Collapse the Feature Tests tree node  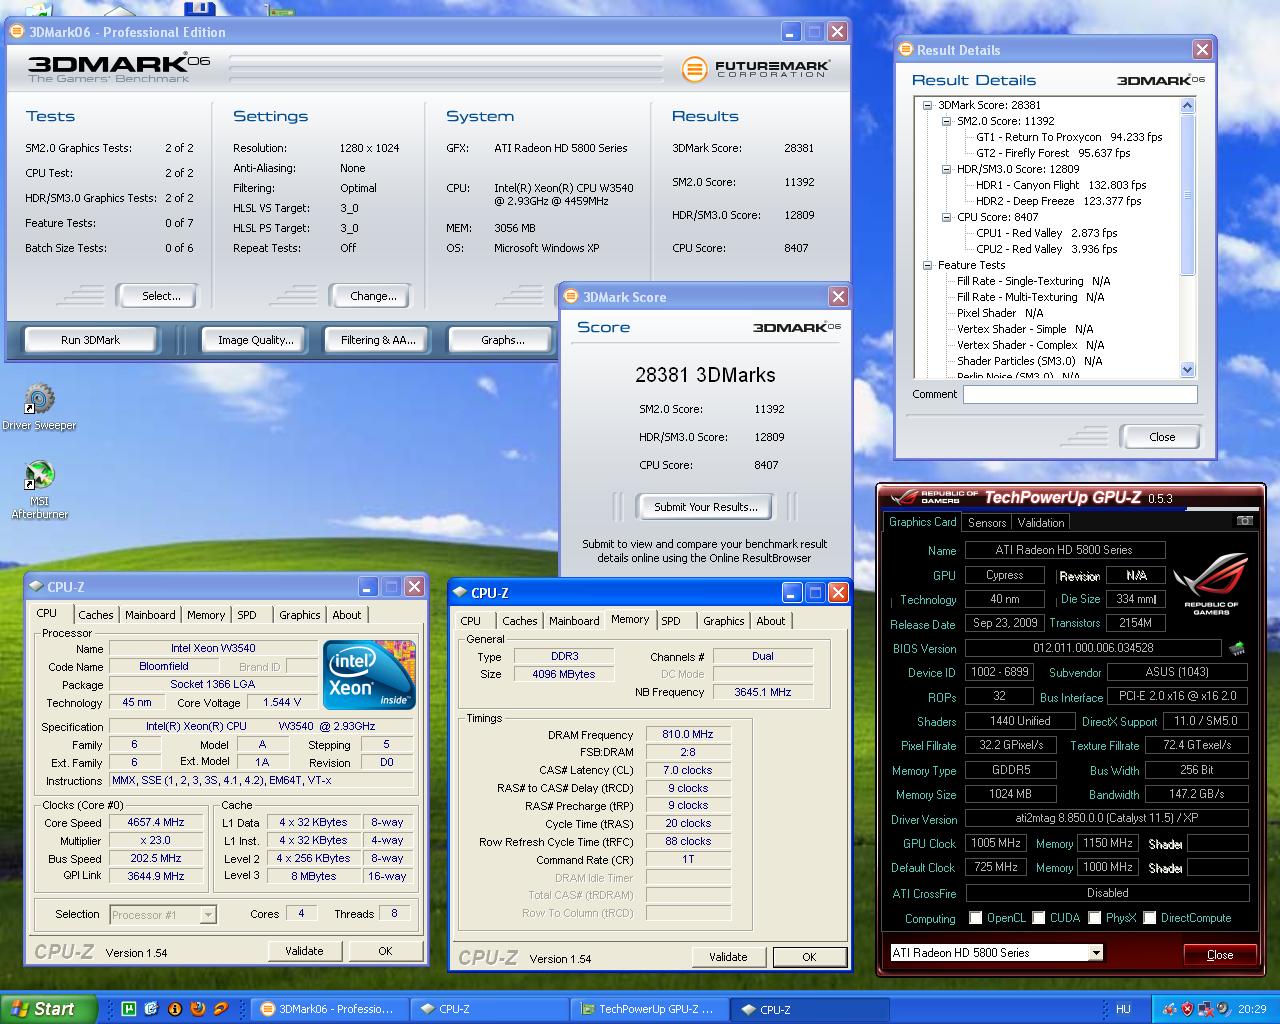(x=927, y=265)
